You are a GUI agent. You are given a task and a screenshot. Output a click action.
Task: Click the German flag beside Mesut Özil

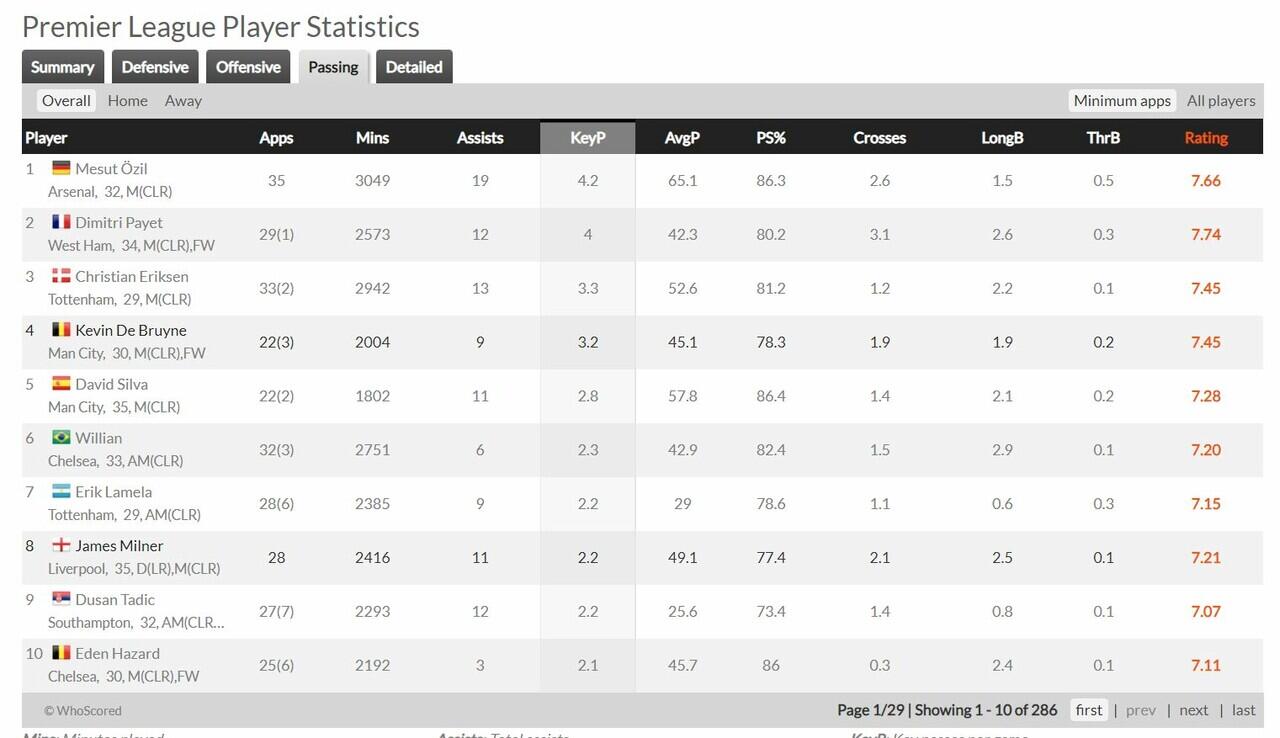tap(61, 168)
